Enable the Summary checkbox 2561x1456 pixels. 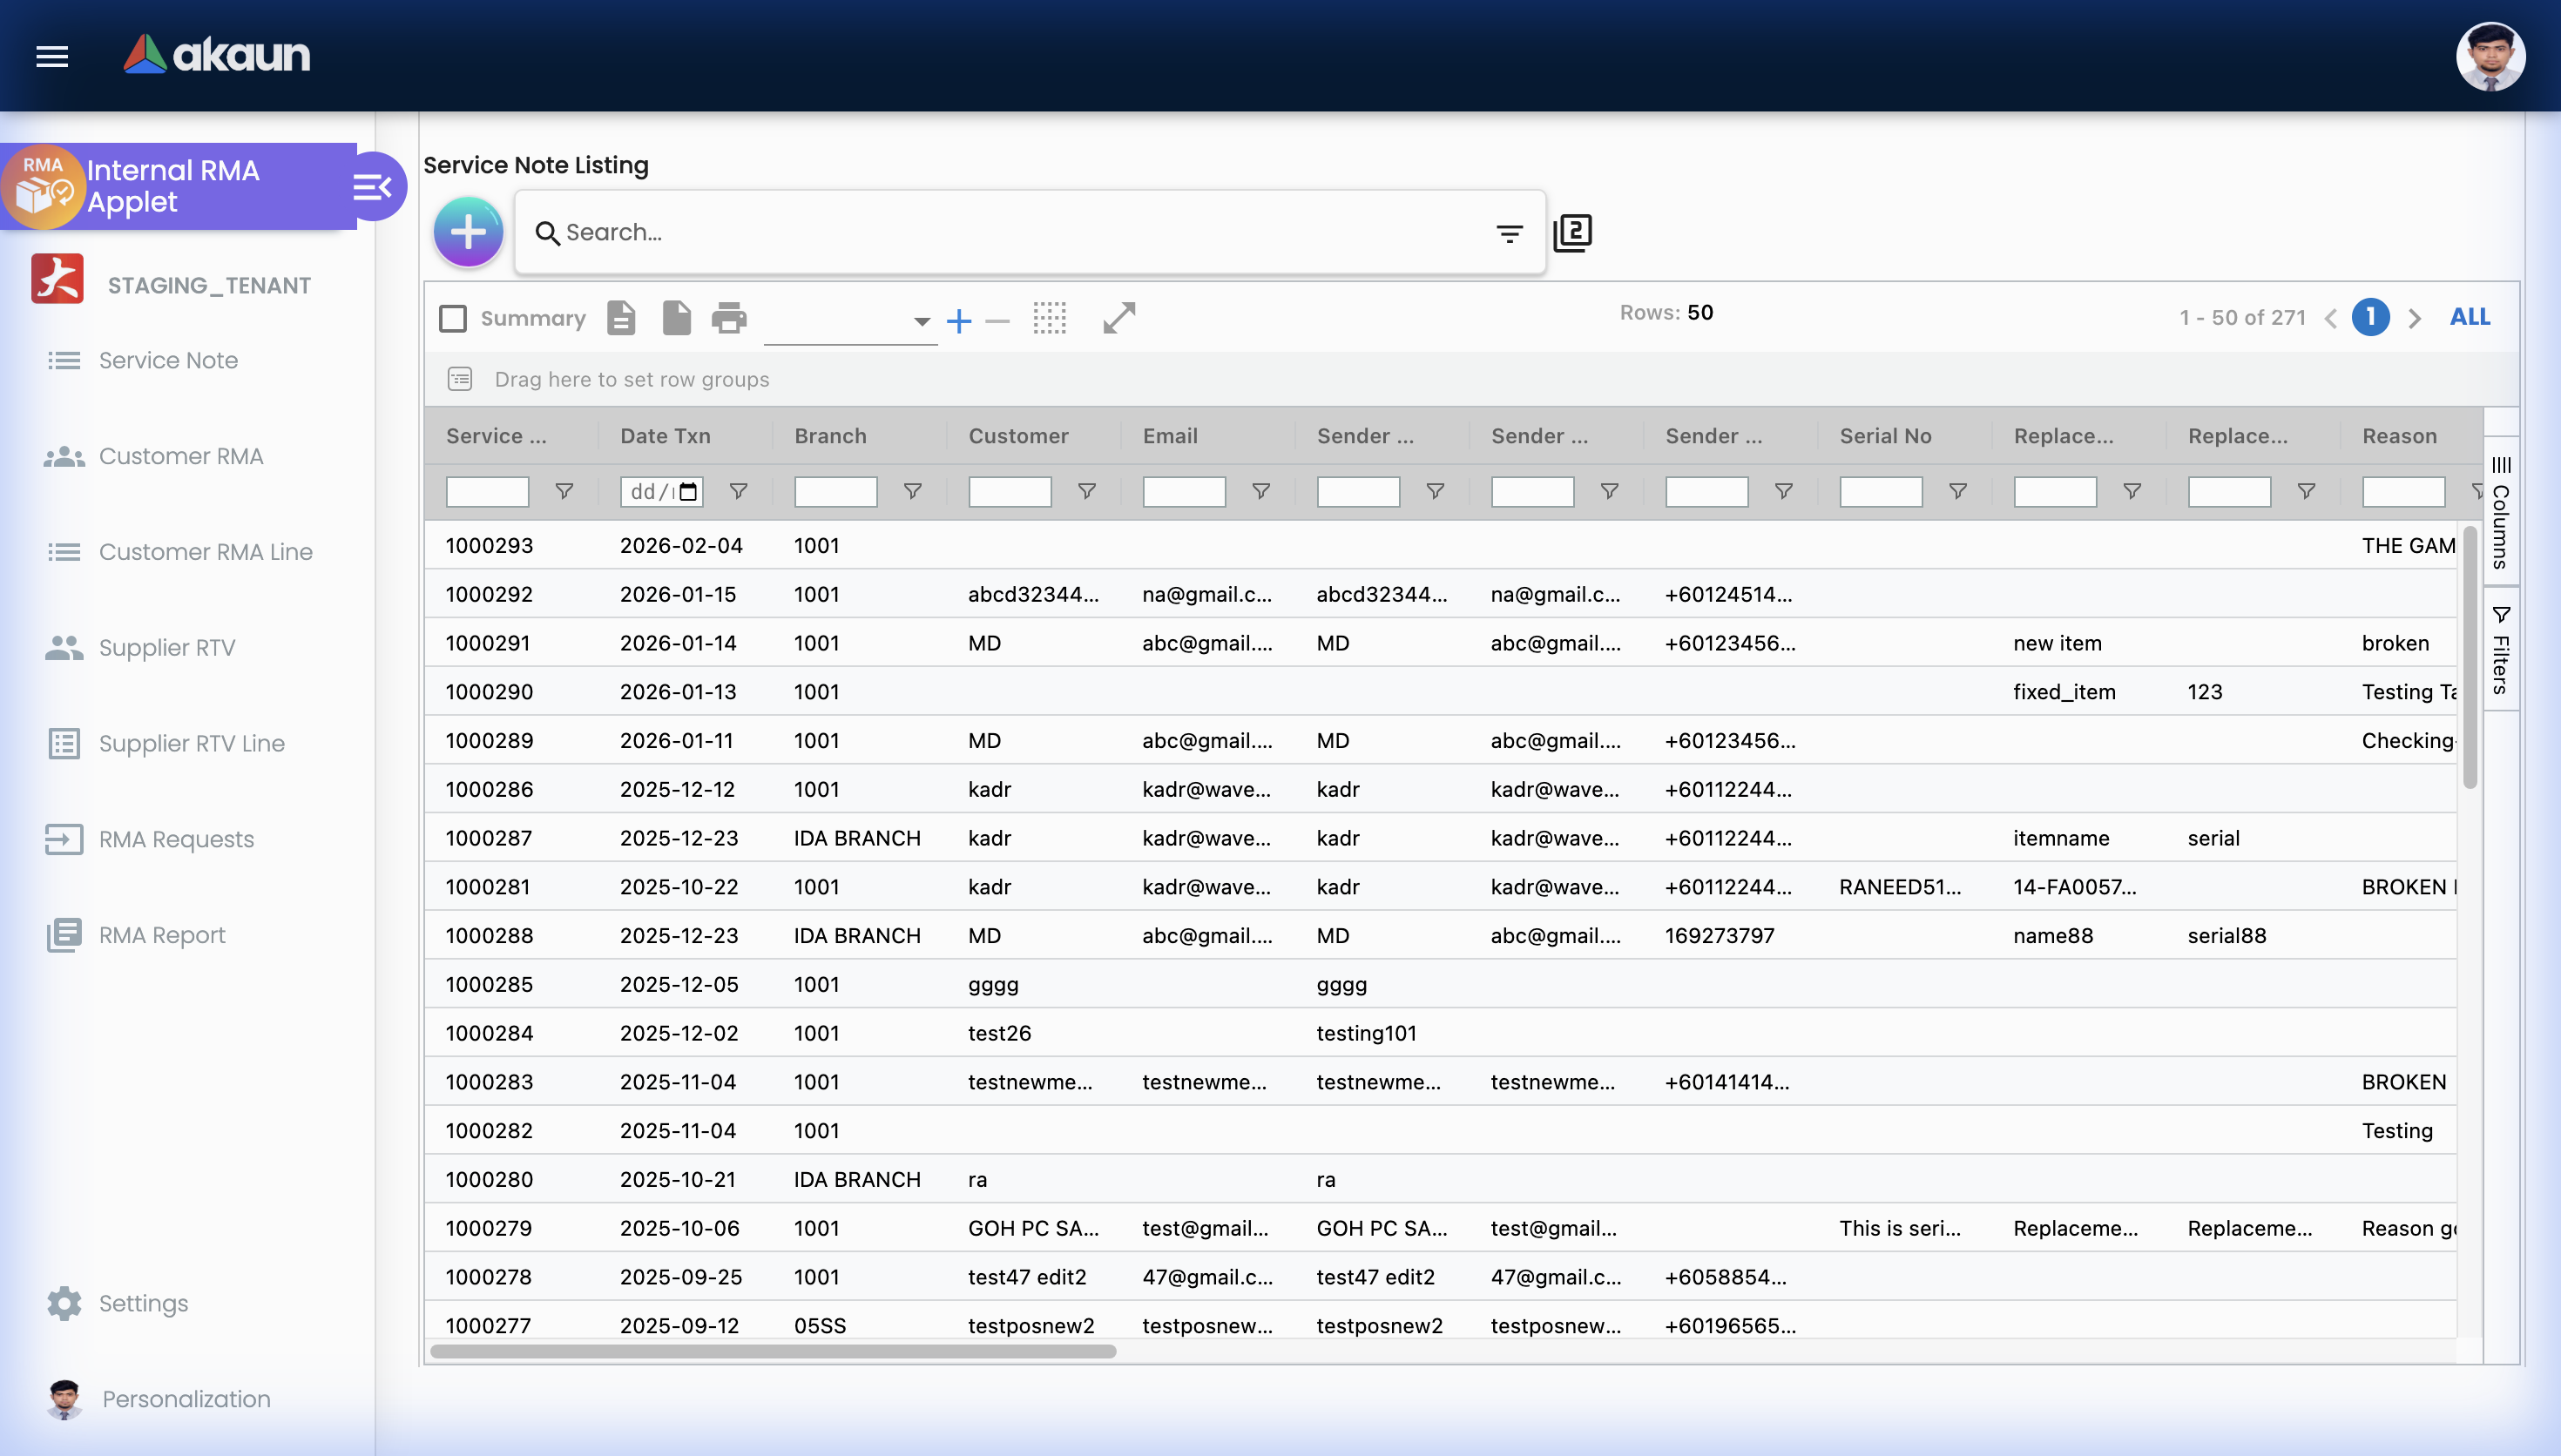(x=453, y=318)
